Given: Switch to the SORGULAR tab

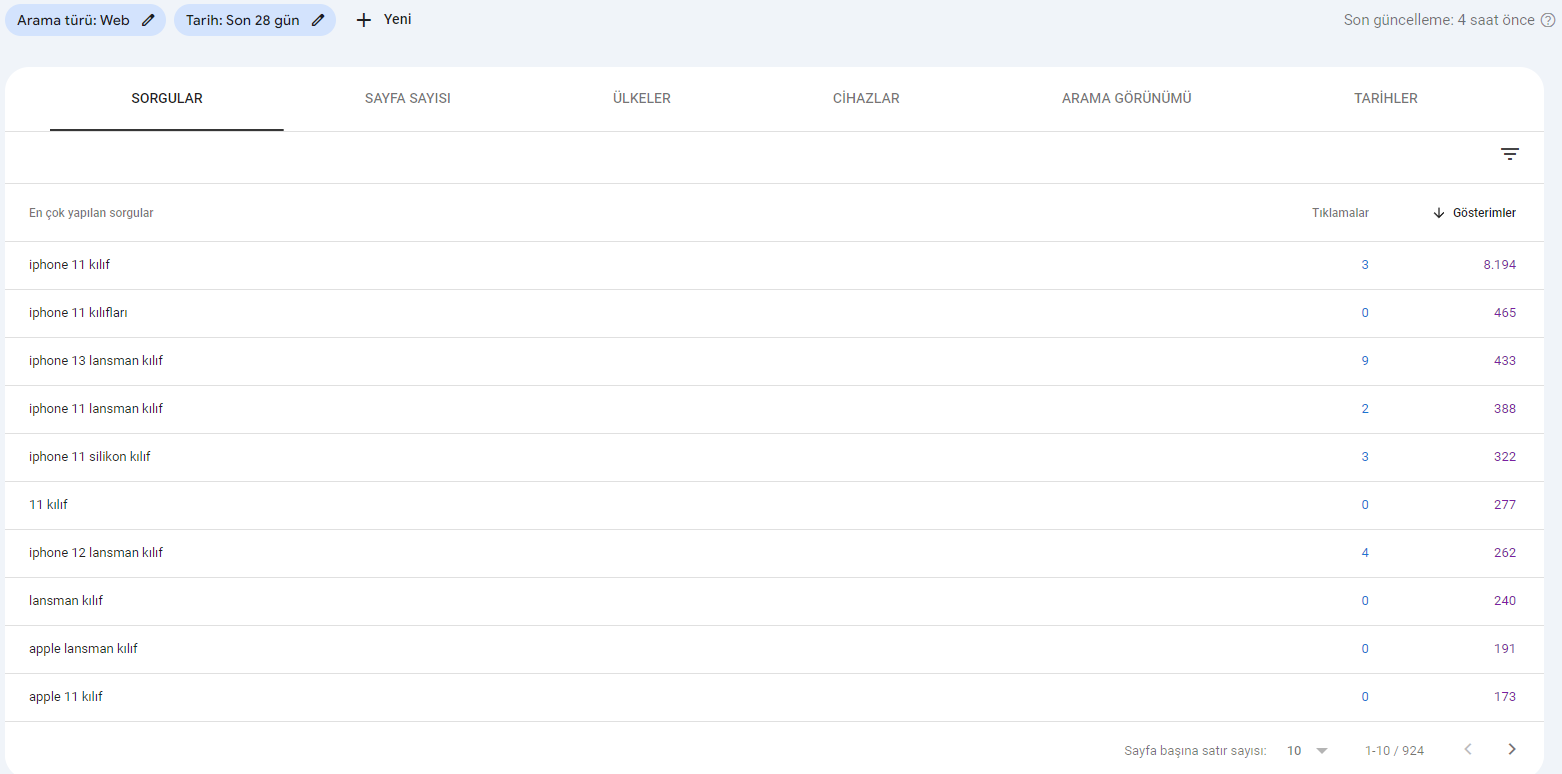Looking at the screenshot, I should (x=167, y=99).
